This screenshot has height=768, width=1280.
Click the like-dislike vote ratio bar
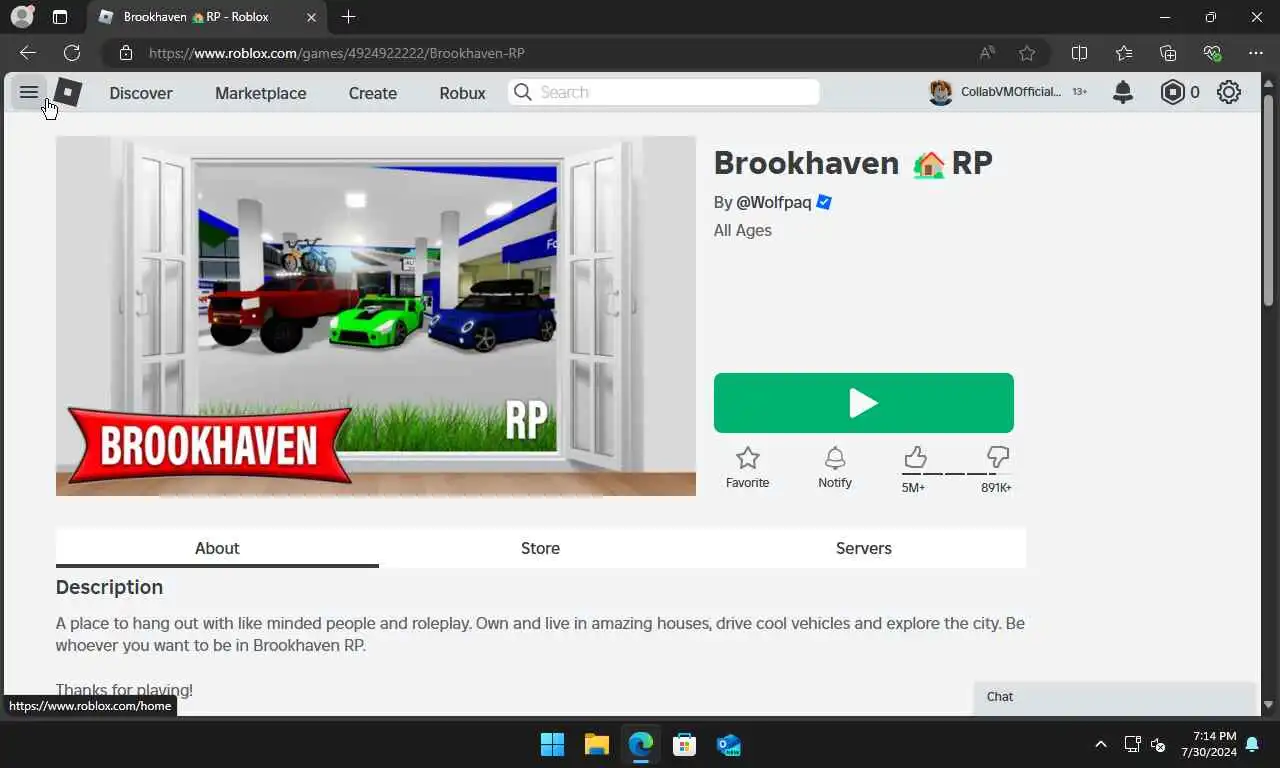(956, 473)
